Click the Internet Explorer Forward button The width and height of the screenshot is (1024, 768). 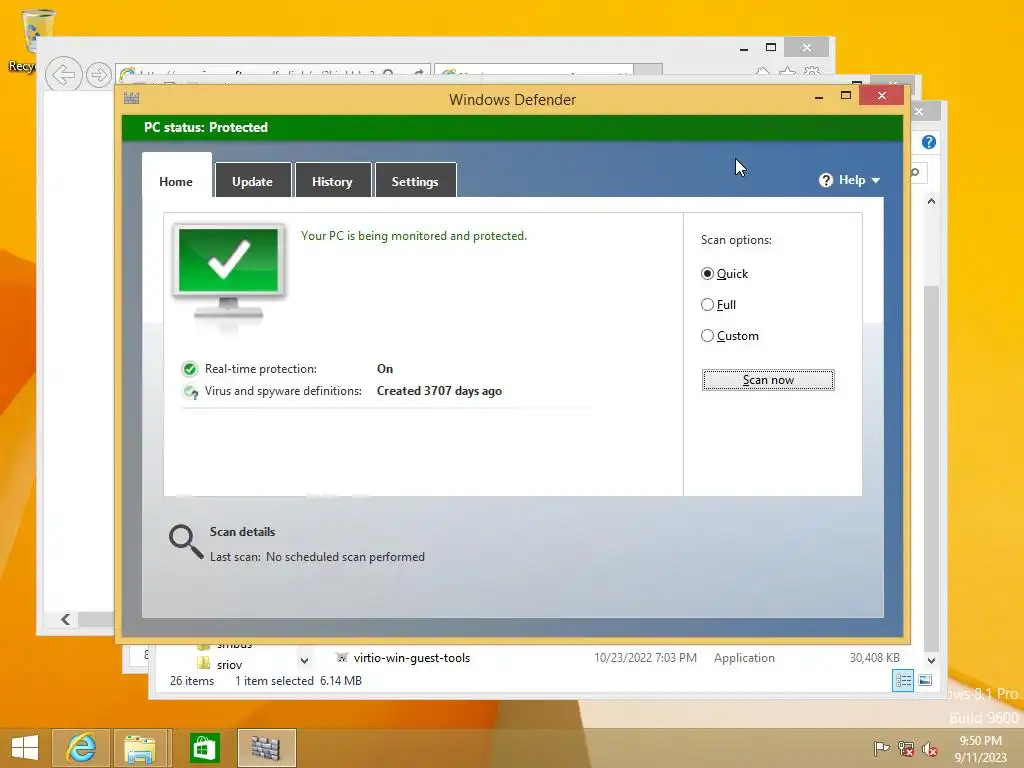click(x=99, y=75)
